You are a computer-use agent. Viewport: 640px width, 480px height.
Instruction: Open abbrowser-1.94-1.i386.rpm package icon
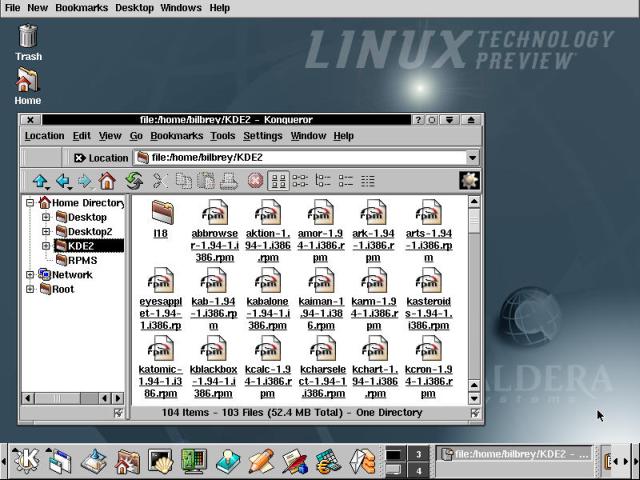coord(214,213)
